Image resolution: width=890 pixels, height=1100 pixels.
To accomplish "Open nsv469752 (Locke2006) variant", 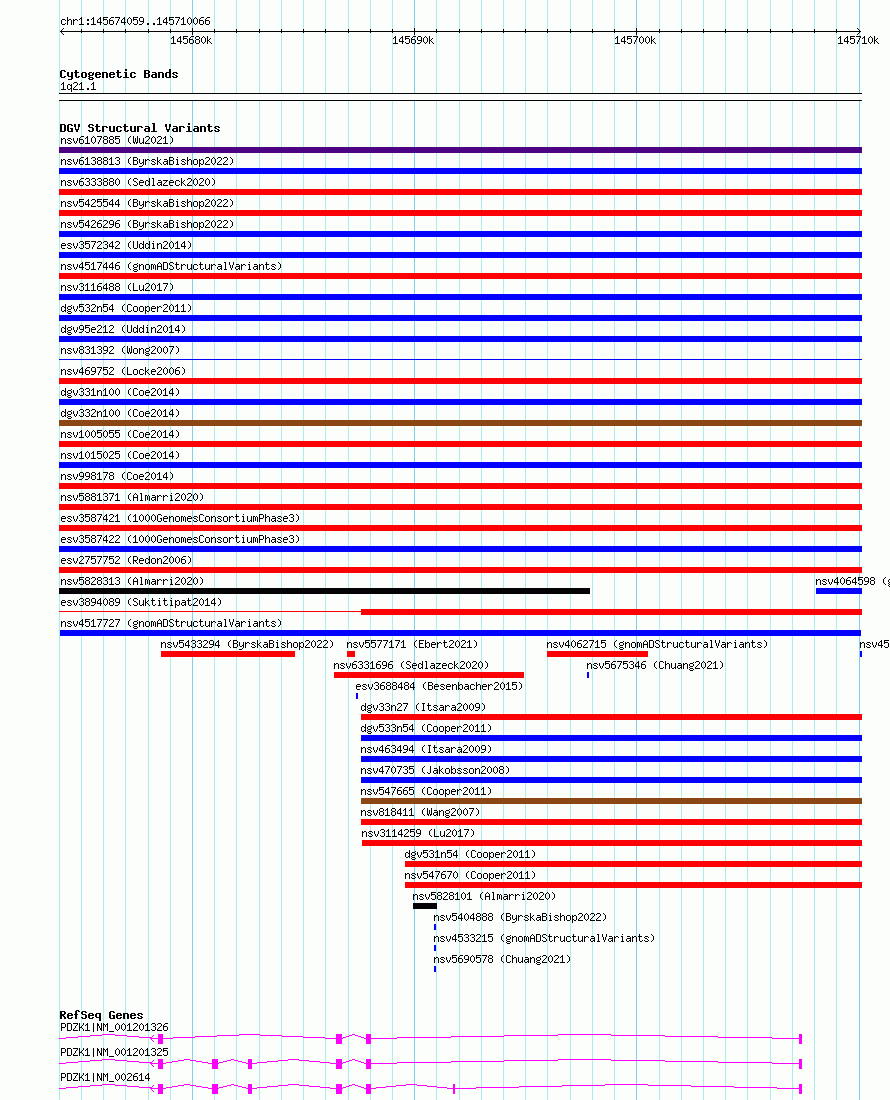I will [x=123, y=372].
